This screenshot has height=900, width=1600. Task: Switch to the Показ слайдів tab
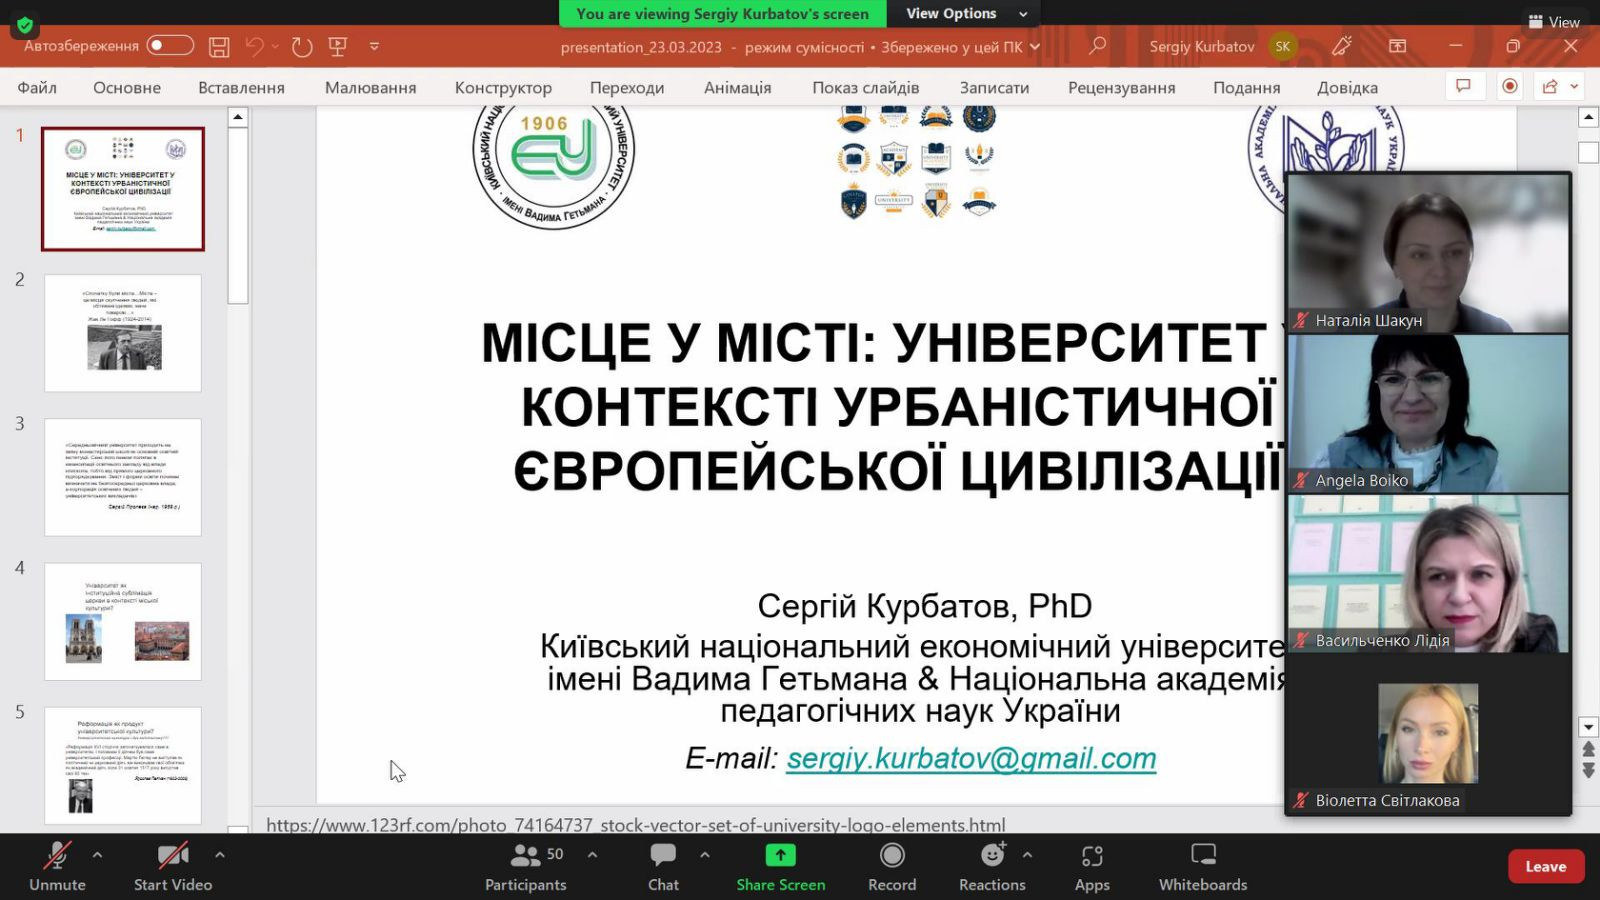(865, 88)
